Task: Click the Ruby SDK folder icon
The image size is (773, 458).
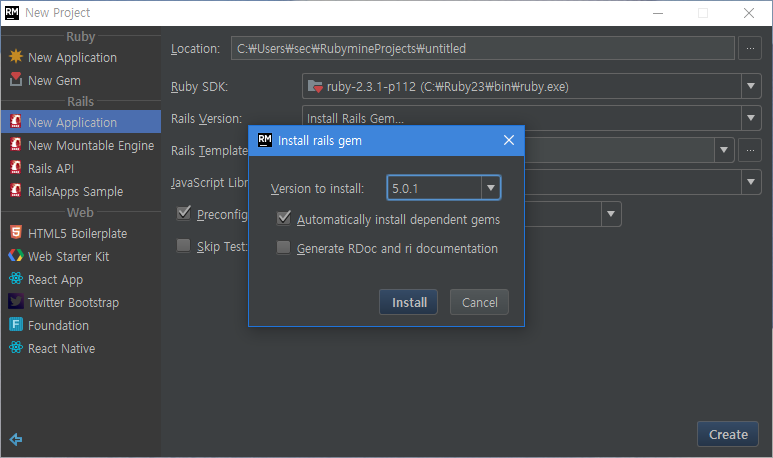Action: 315,87
